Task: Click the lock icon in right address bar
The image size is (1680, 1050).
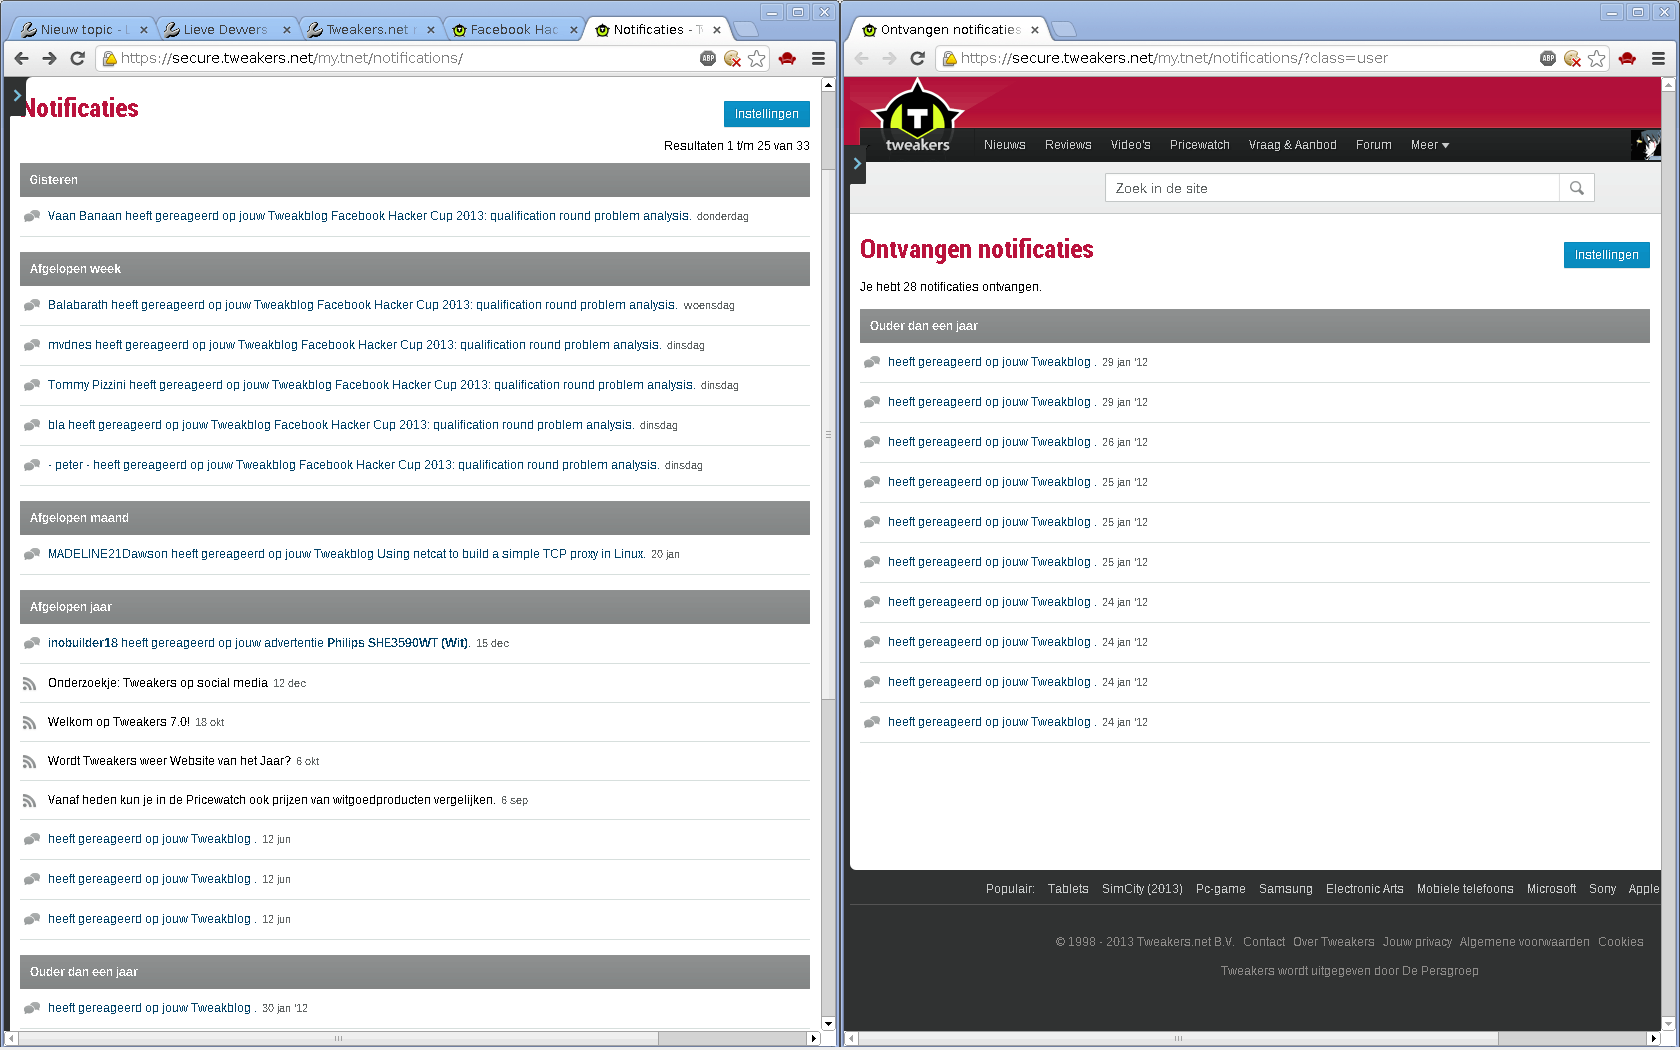Action: coord(950,58)
